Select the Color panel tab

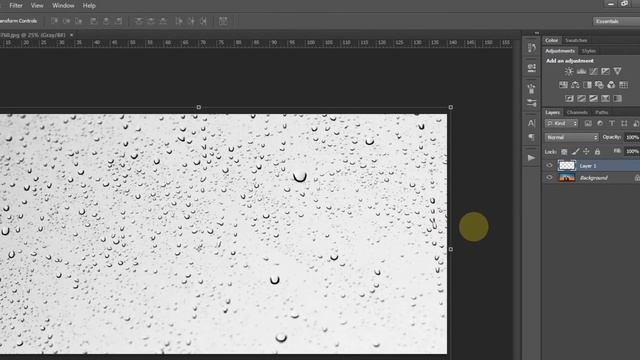[x=551, y=40]
